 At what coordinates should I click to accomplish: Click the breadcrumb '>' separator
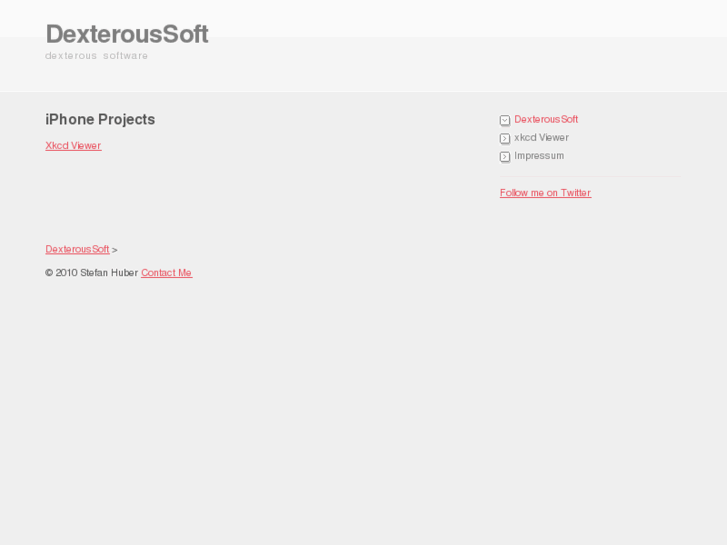click(x=115, y=250)
